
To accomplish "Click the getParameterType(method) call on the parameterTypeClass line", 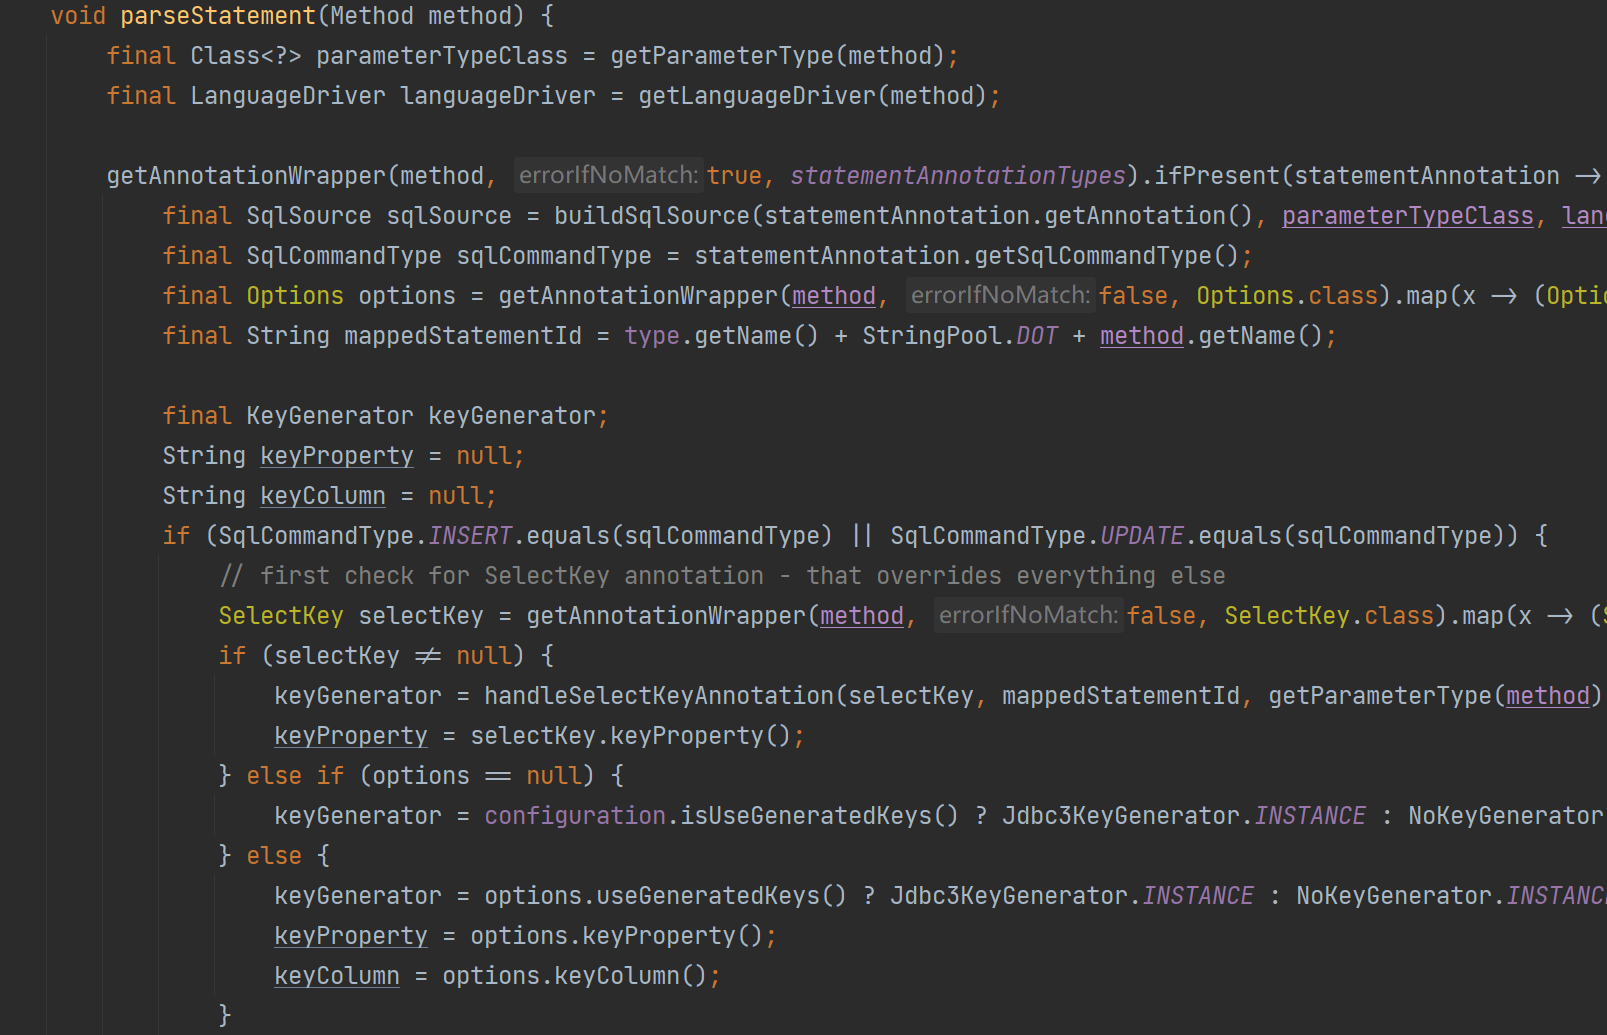I will (x=720, y=56).
